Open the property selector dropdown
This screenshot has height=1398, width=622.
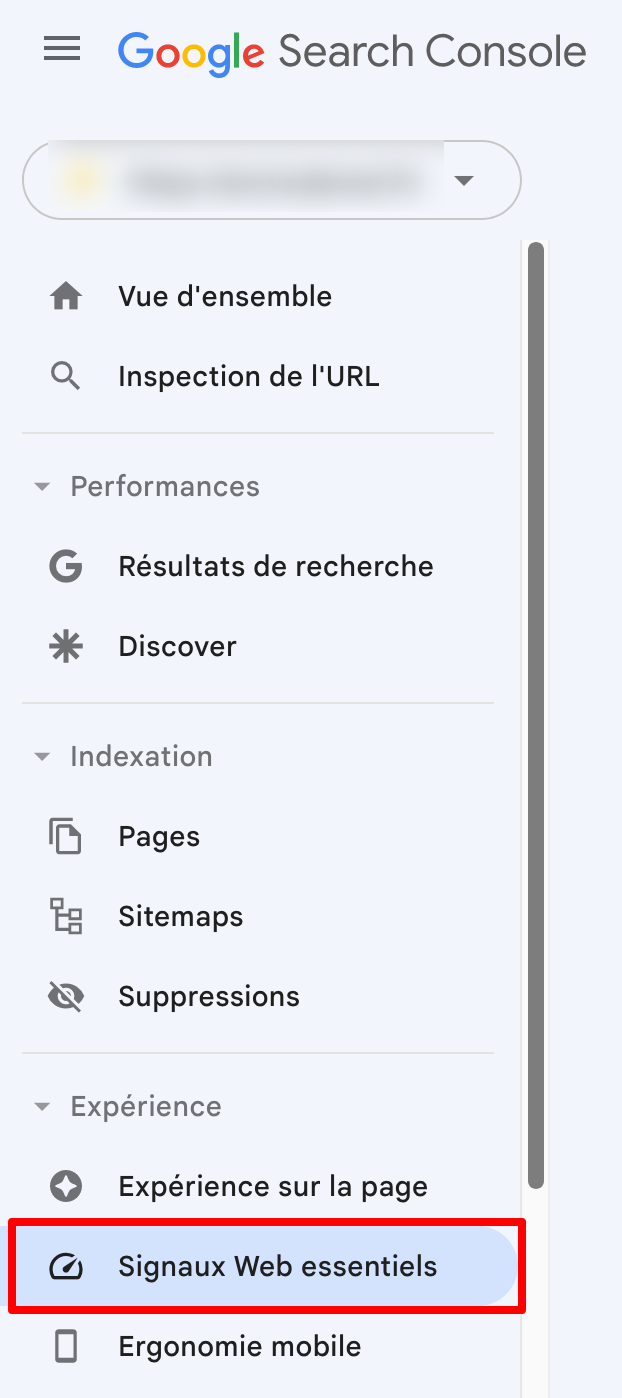(463, 181)
